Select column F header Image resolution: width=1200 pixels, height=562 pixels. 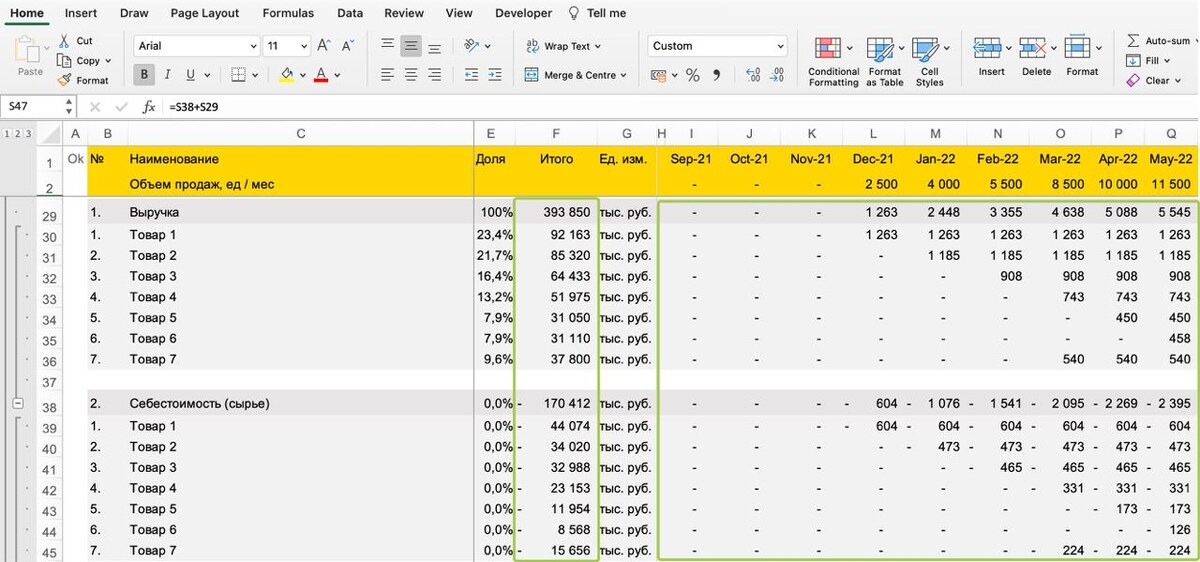(x=556, y=134)
